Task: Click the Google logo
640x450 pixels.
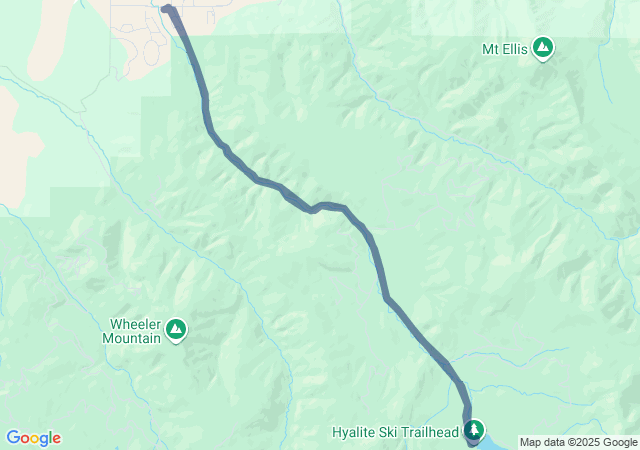Action: [33, 438]
